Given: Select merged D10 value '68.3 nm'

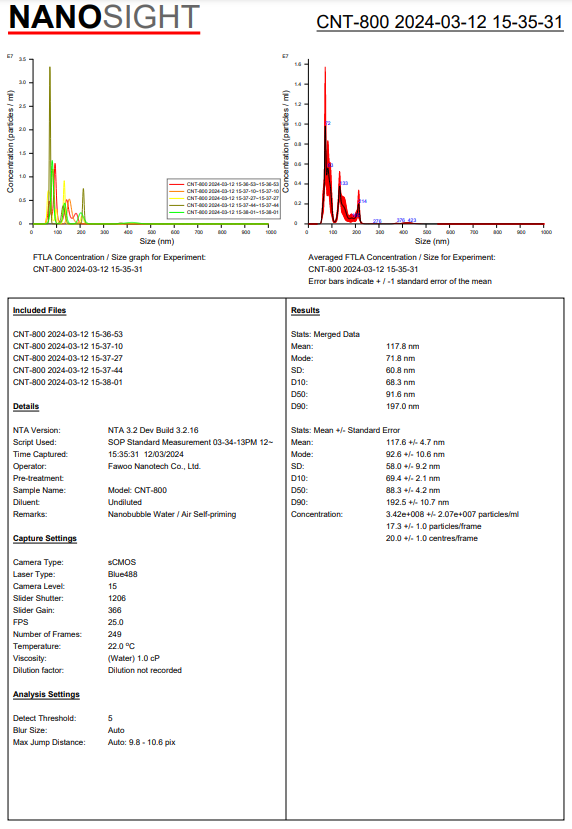Looking at the screenshot, I should pyautogui.click(x=401, y=382).
